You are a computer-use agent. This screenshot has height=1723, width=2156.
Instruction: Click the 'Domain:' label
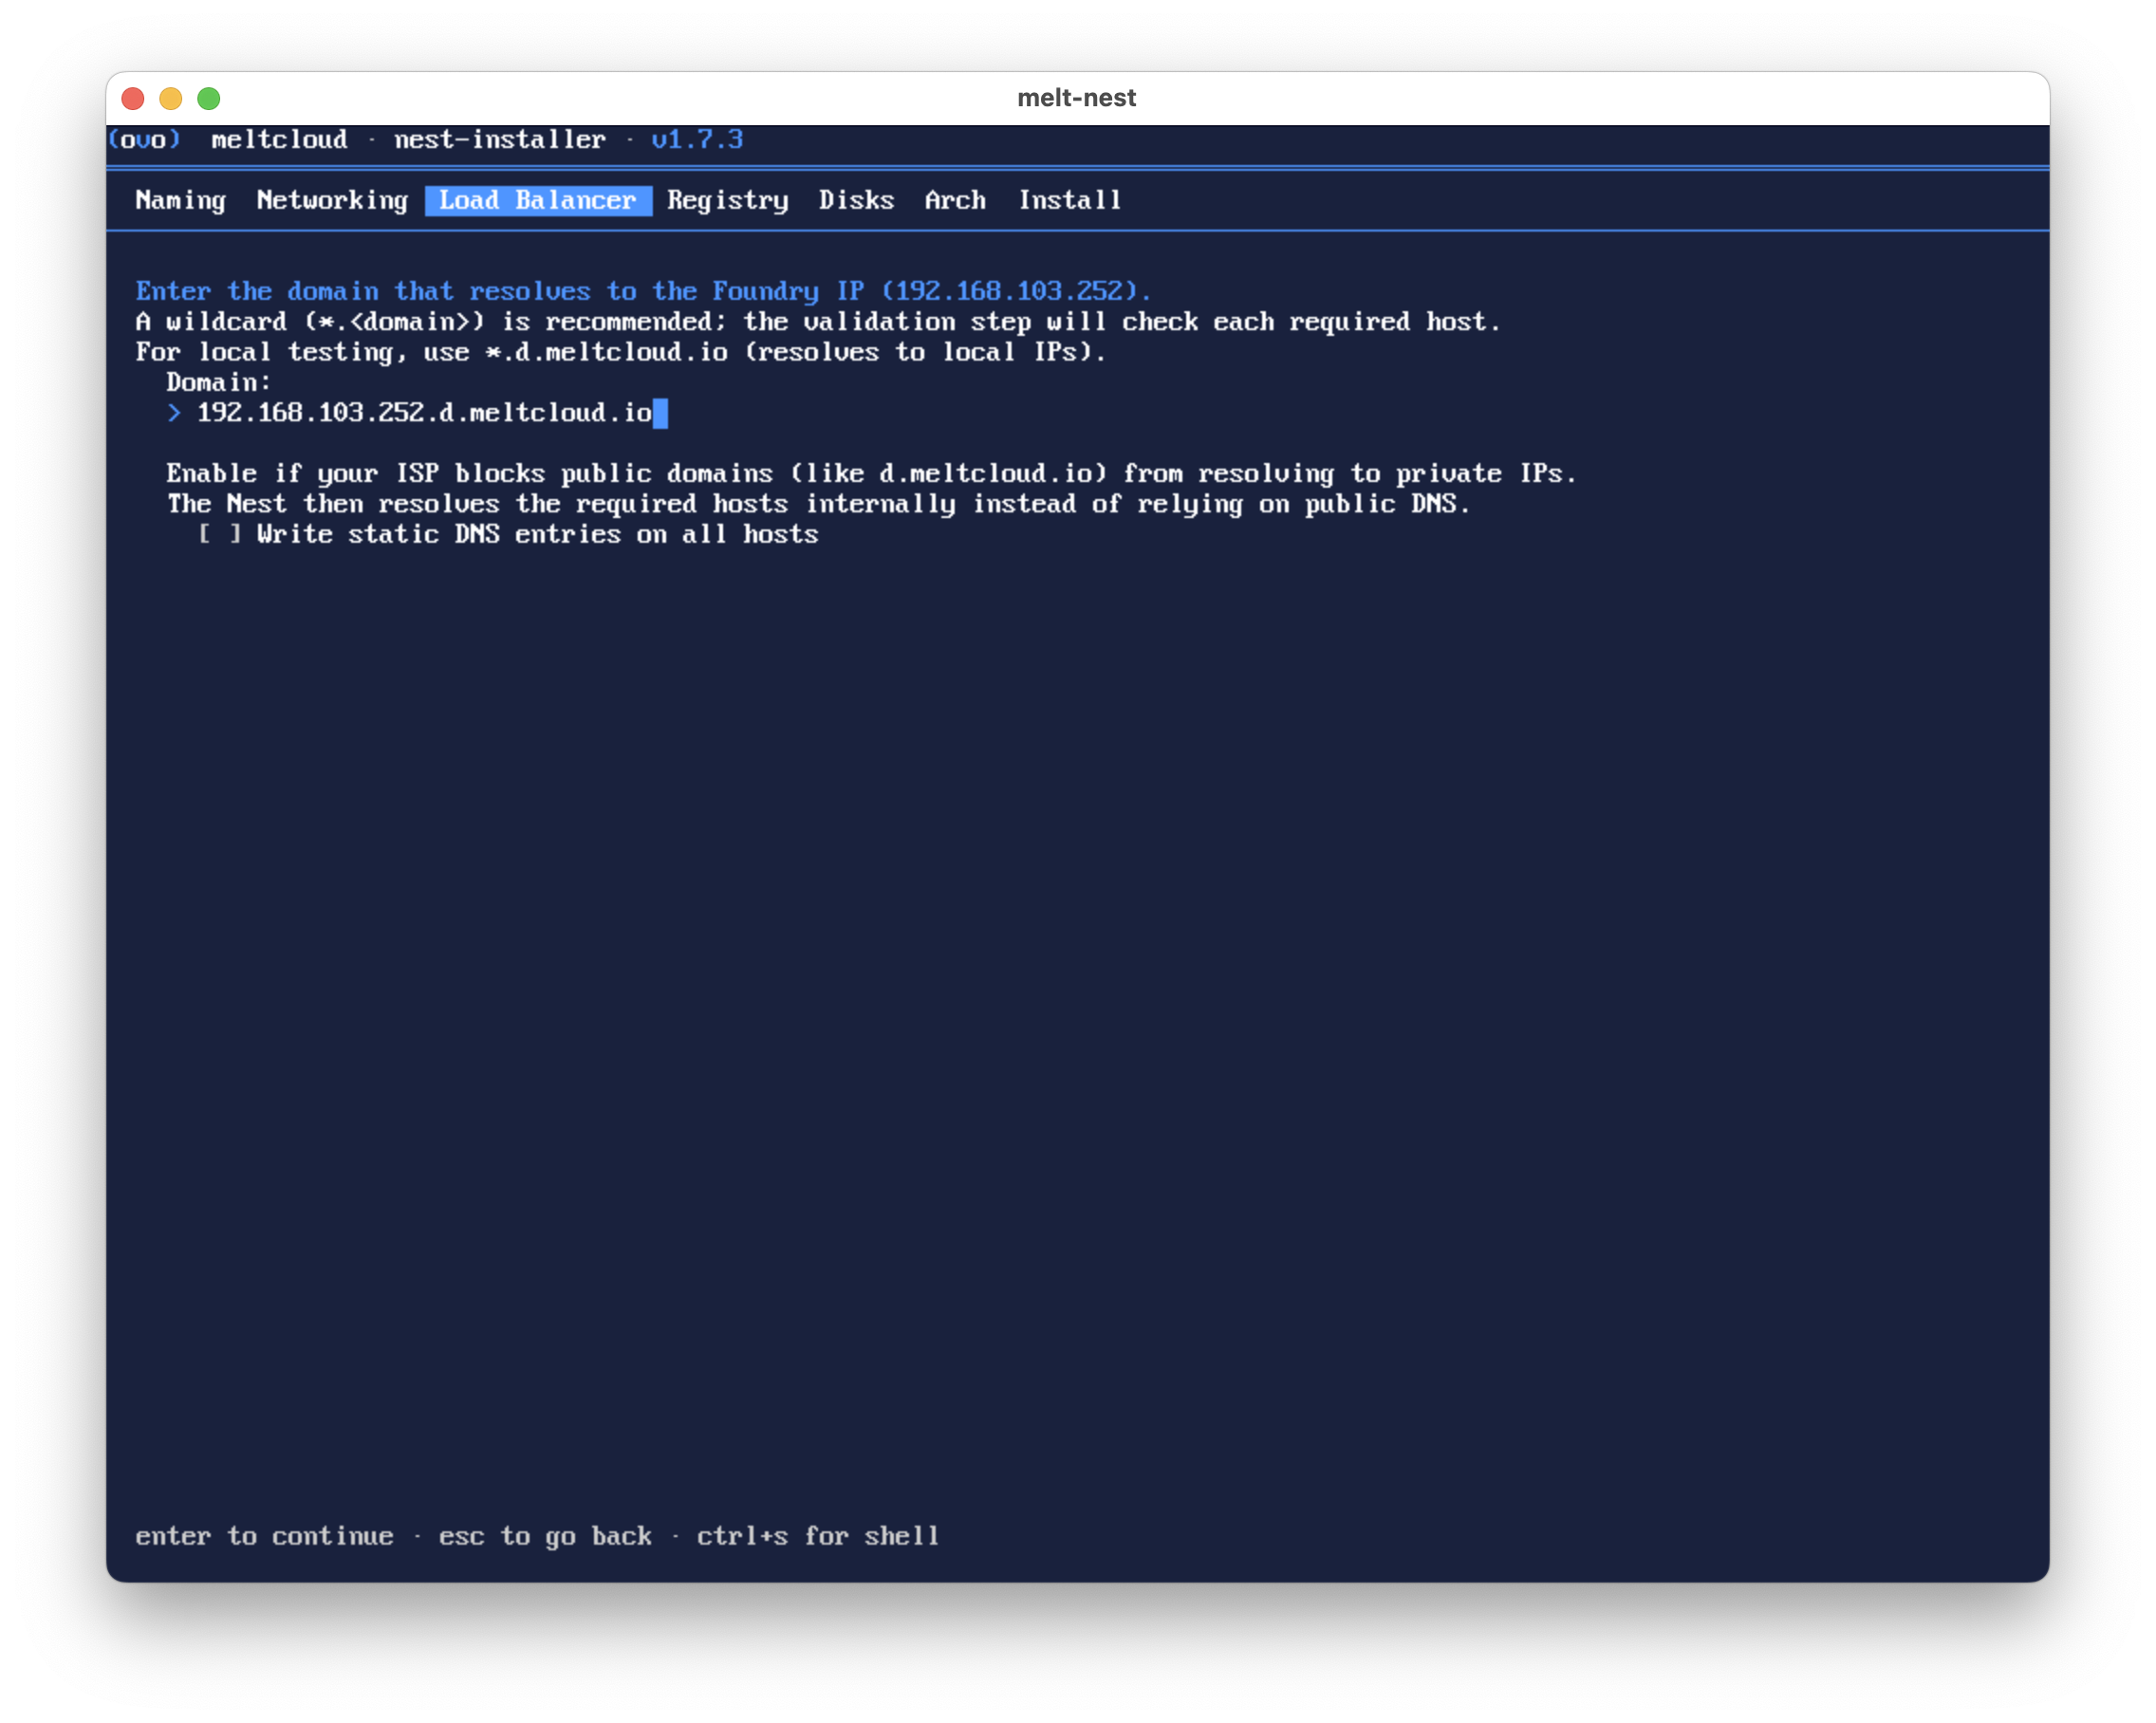(x=219, y=383)
